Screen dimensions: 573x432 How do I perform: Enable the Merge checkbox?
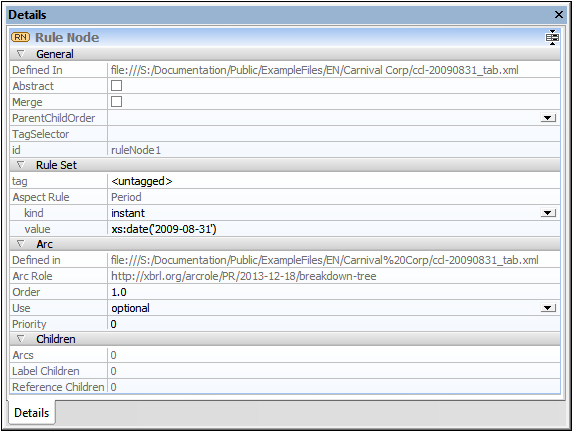(116, 102)
